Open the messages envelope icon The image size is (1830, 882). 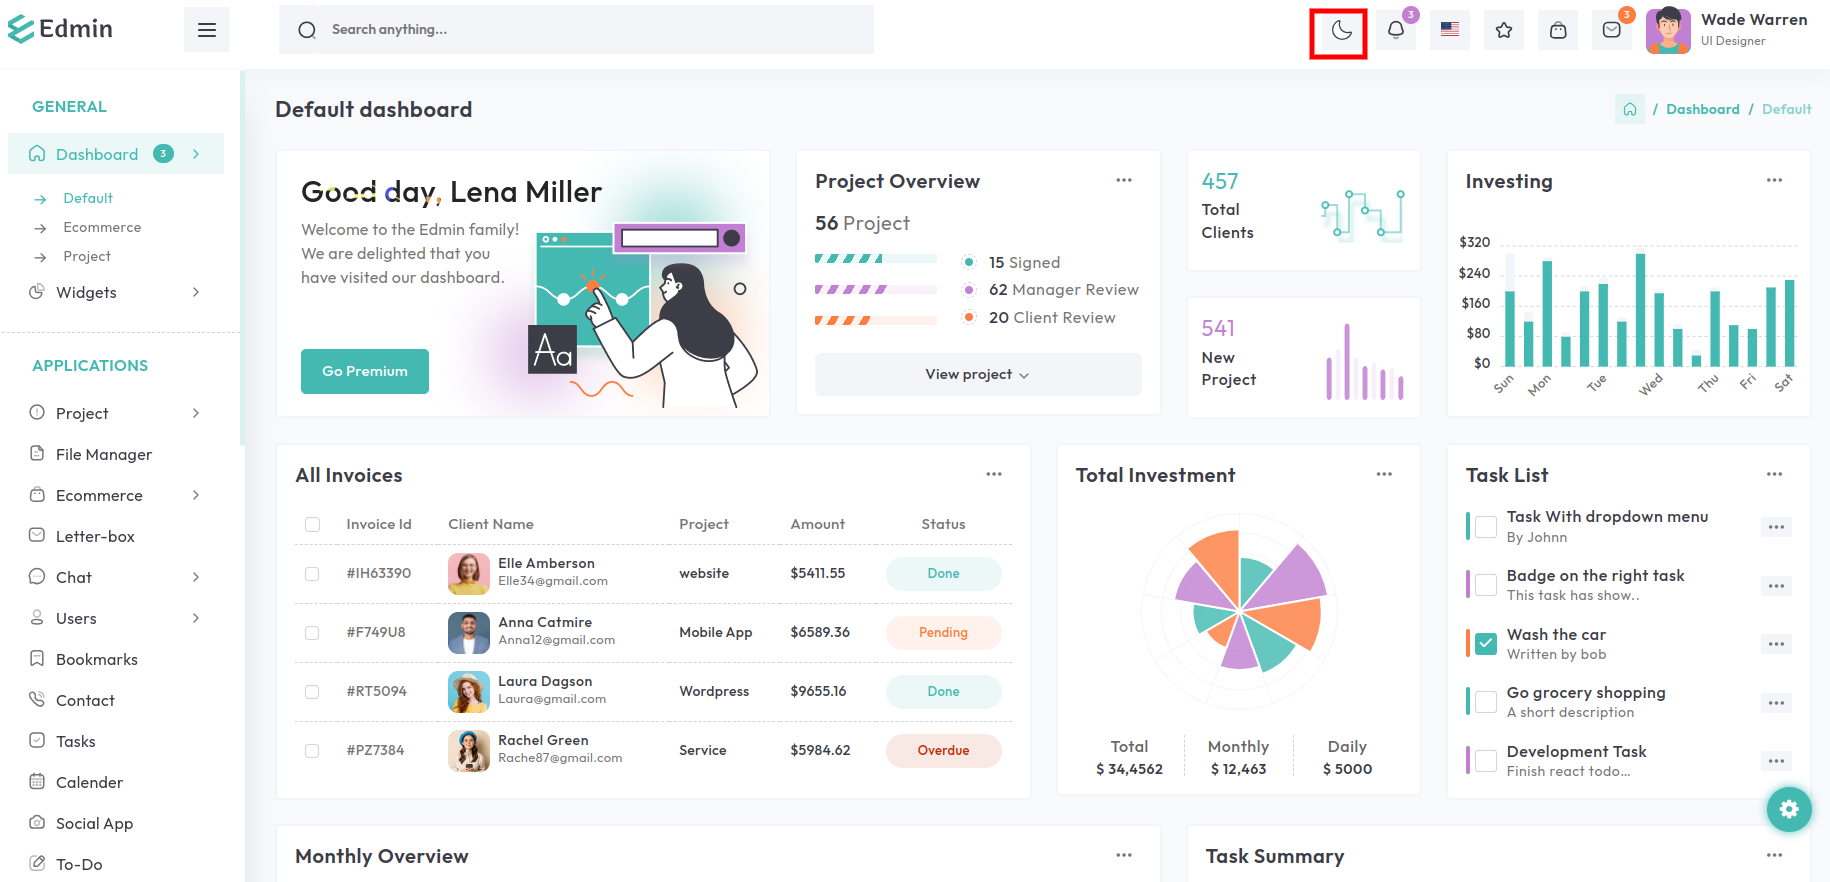click(x=1611, y=31)
